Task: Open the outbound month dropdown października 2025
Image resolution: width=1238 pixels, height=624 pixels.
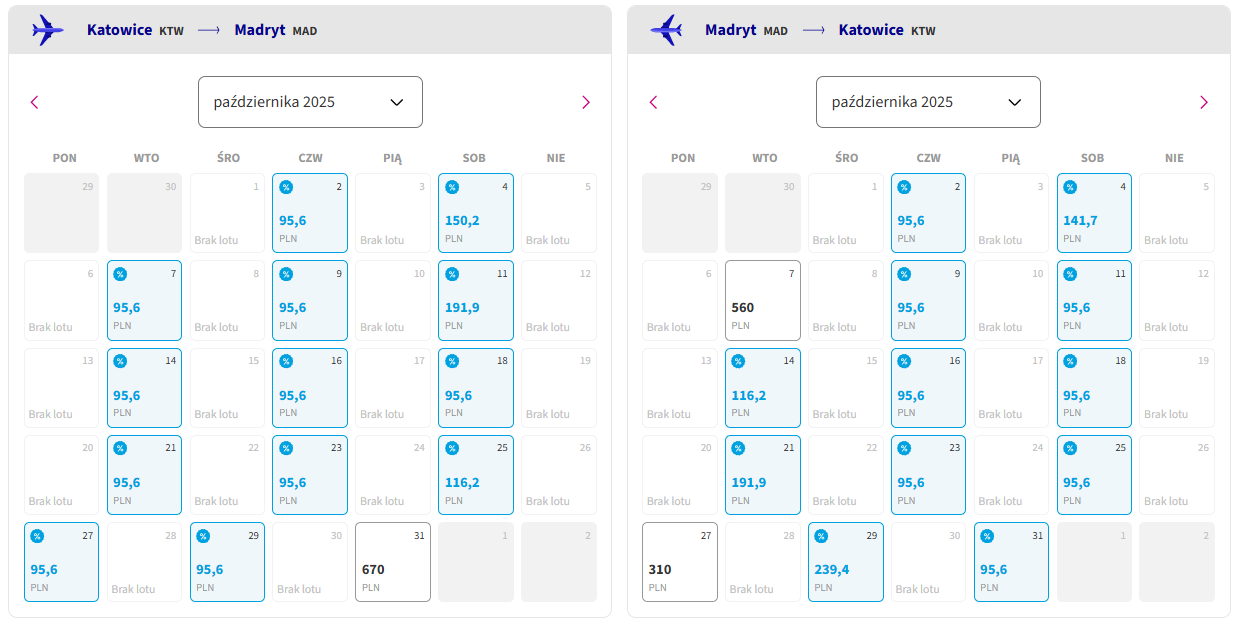Action: pyautogui.click(x=310, y=102)
